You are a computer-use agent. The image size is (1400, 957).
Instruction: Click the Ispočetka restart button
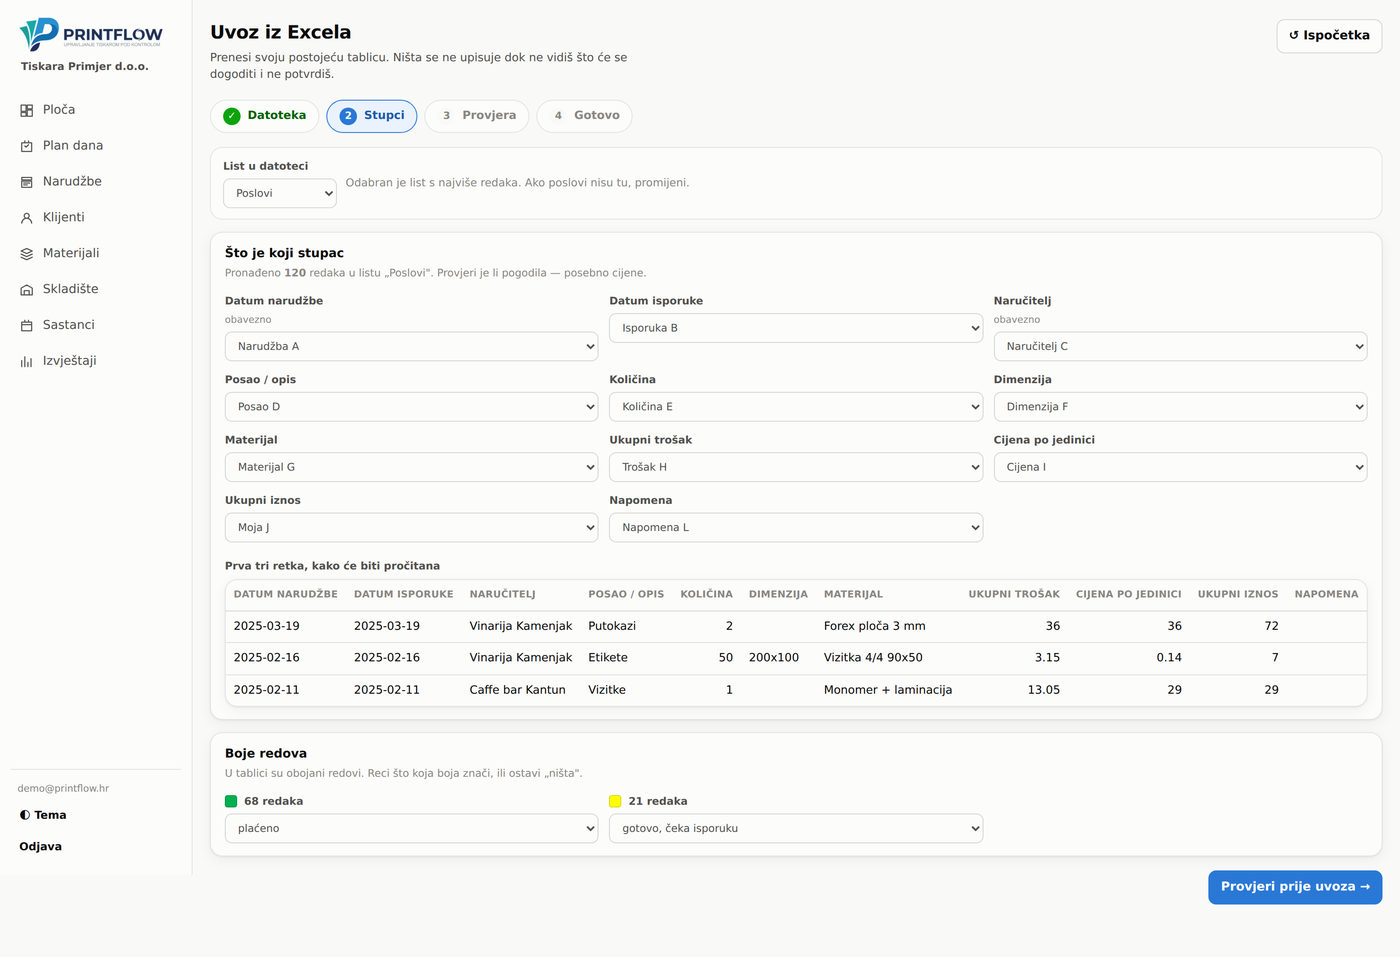pyautogui.click(x=1329, y=36)
